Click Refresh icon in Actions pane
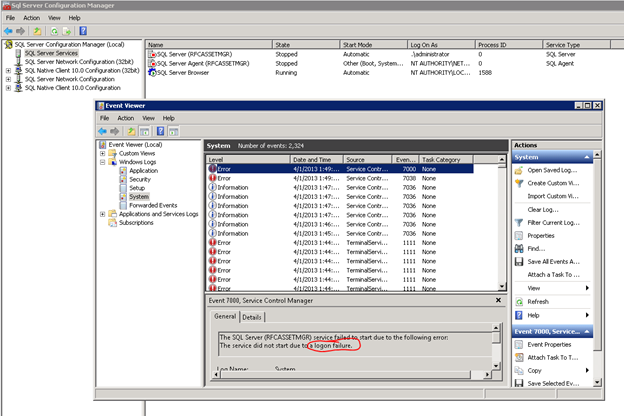Image resolution: width=624 pixels, height=416 pixels. 519,302
